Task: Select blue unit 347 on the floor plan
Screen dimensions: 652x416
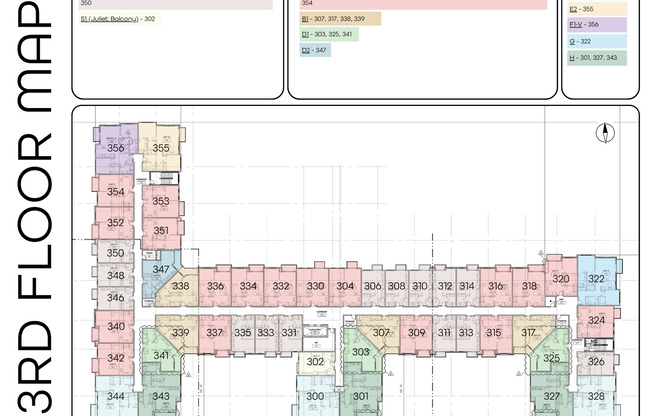Action: pyautogui.click(x=160, y=270)
